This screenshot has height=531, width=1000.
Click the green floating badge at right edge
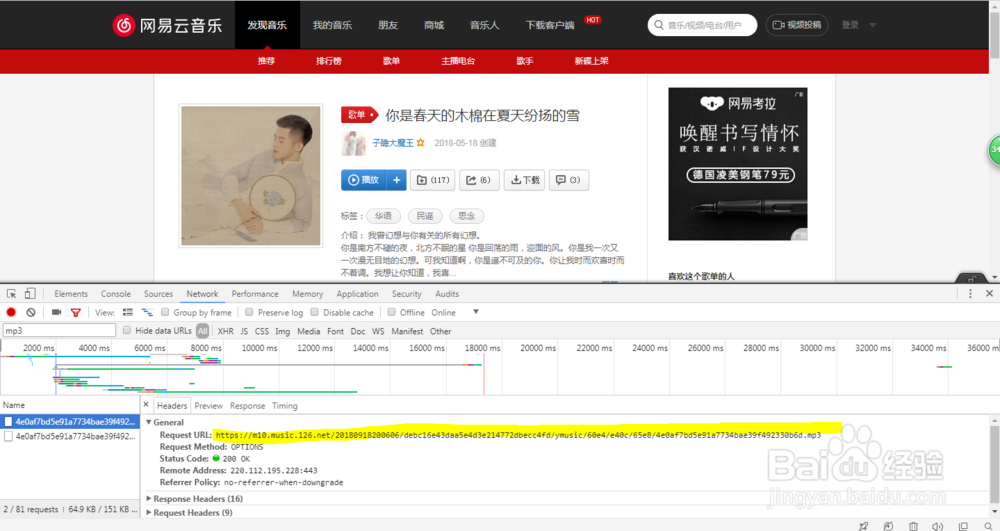994,150
